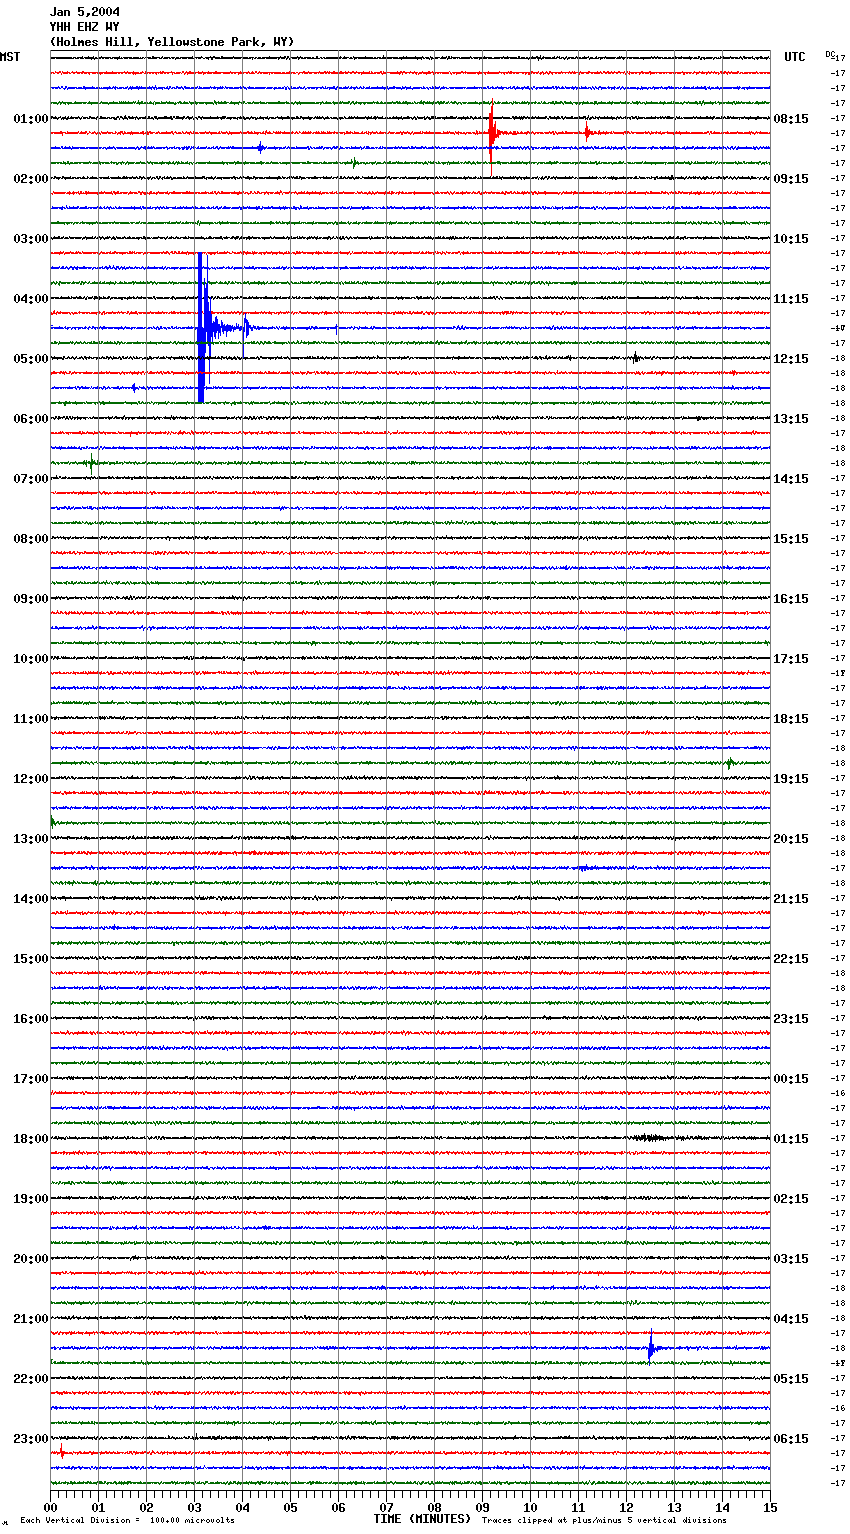Click the 11:15 UTC time label
The width and height of the screenshot is (850, 1534).
pyautogui.click(x=791, y=299)
